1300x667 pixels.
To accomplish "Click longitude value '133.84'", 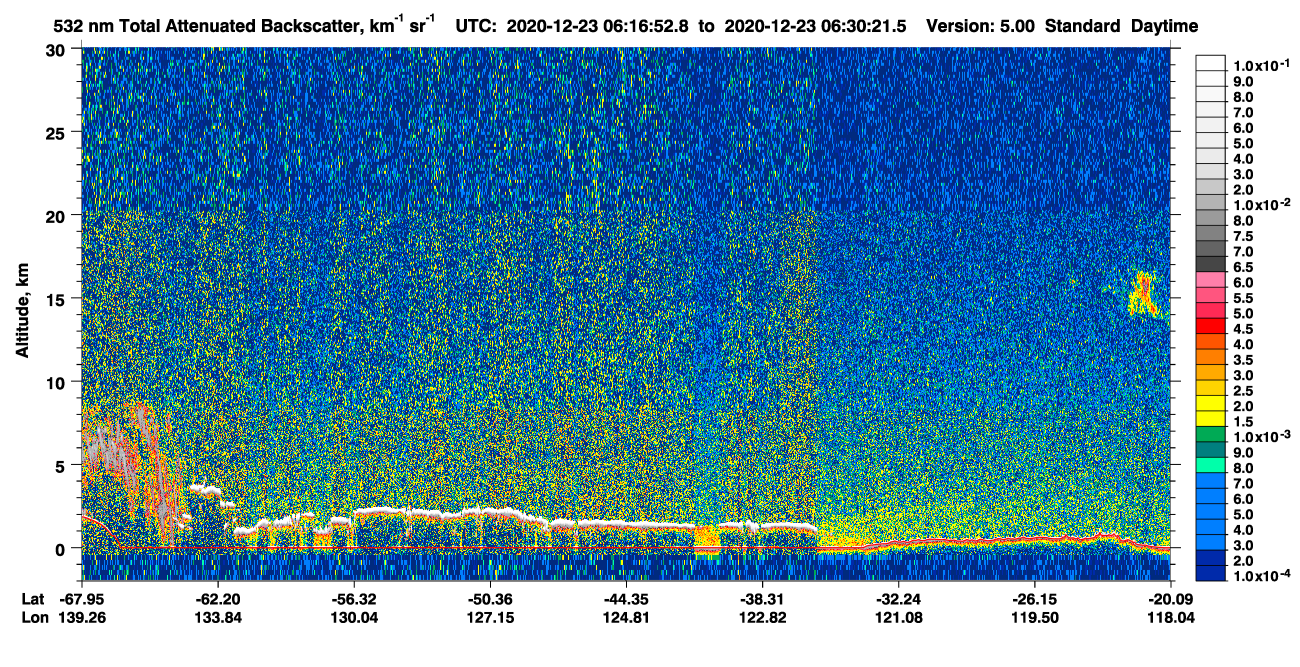I will click(x=217, y=617).
